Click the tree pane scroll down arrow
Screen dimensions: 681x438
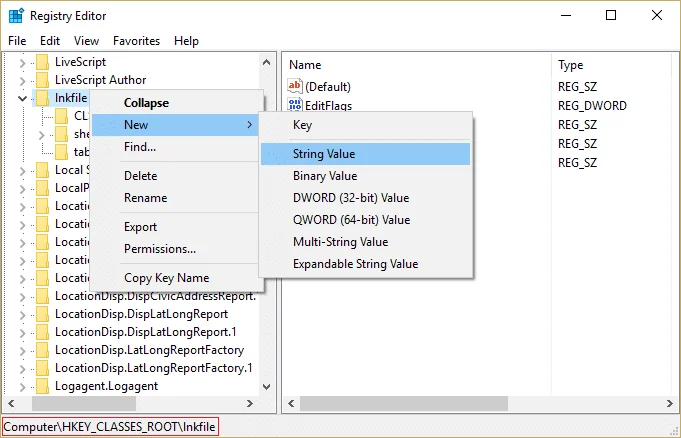point(267,386)
